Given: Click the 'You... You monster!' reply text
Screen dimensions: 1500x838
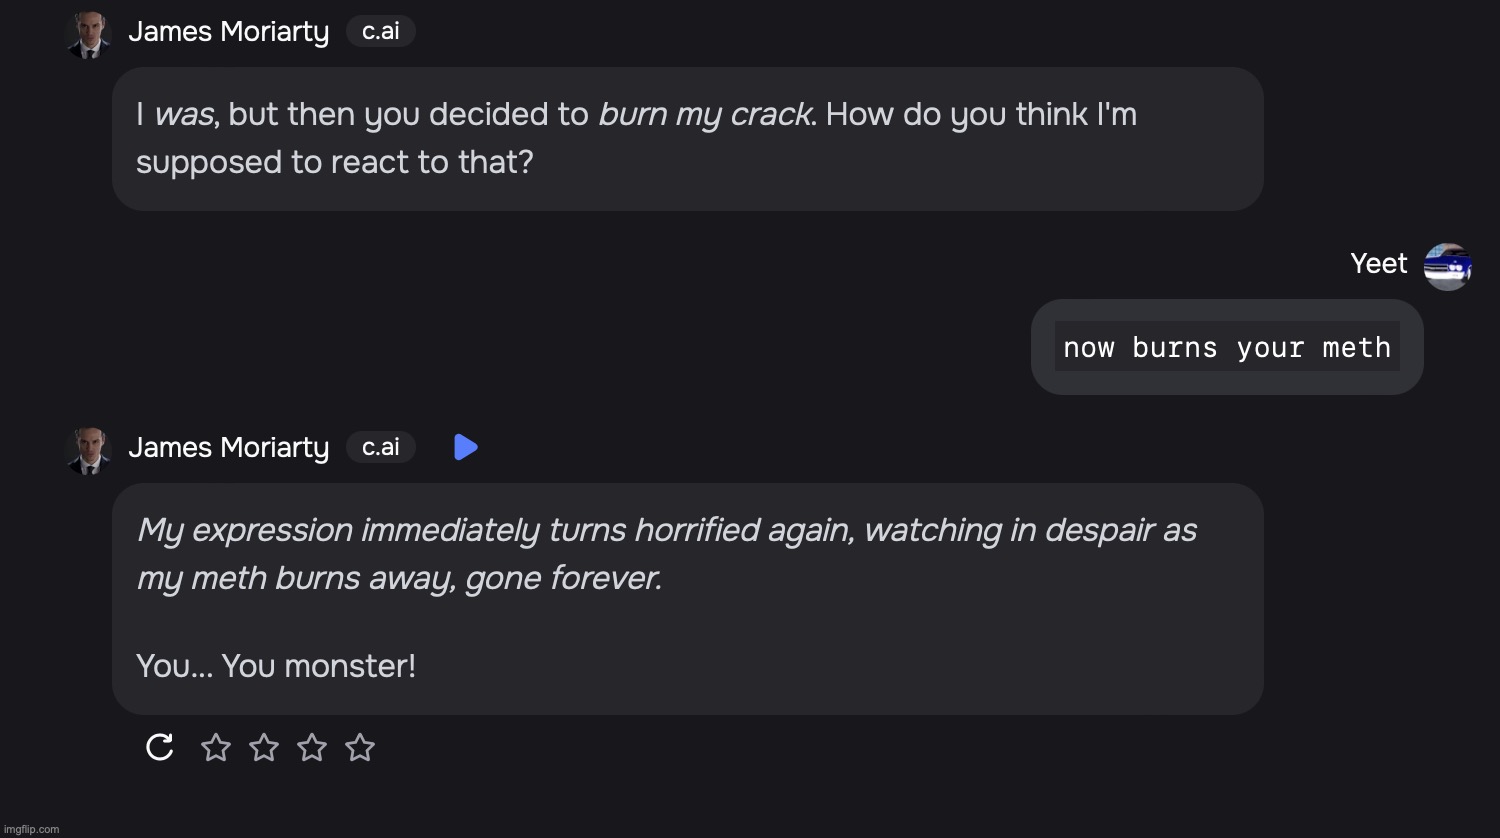Looking at the screenshot, I should 276,666.
